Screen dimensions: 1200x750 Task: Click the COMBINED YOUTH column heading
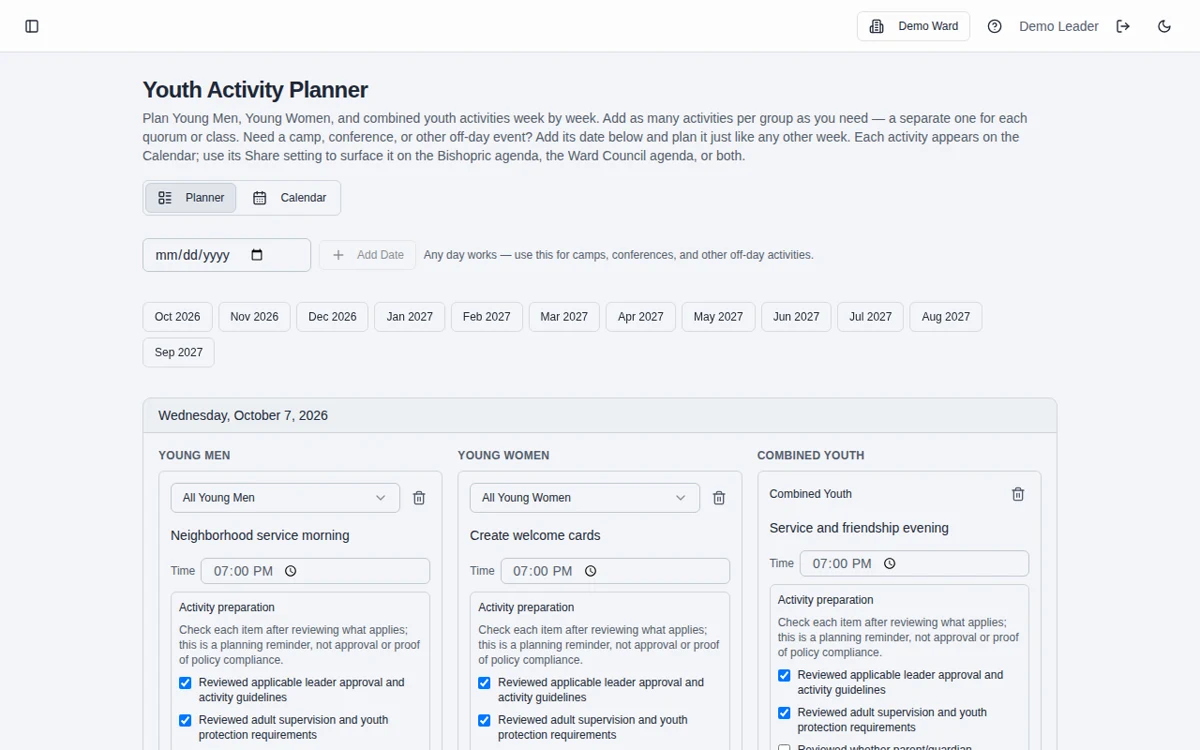[x=811, y=455]
